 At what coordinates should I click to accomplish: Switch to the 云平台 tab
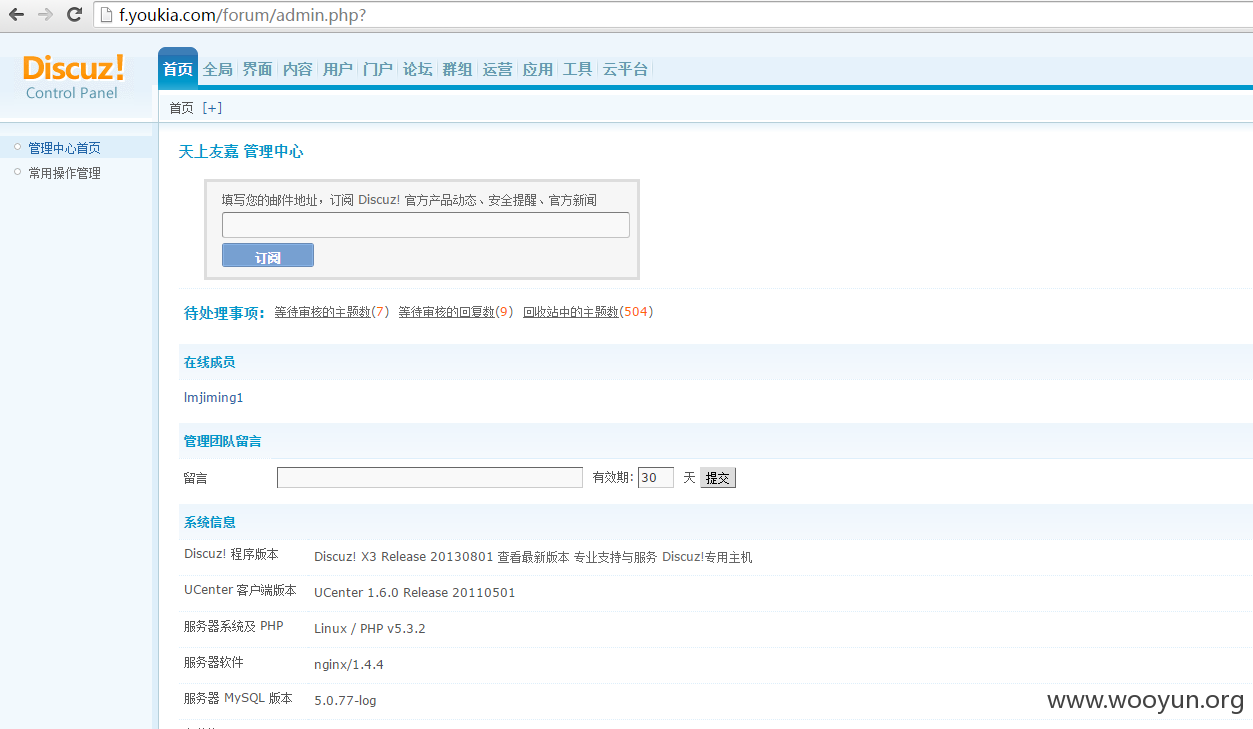click(625, 69)
